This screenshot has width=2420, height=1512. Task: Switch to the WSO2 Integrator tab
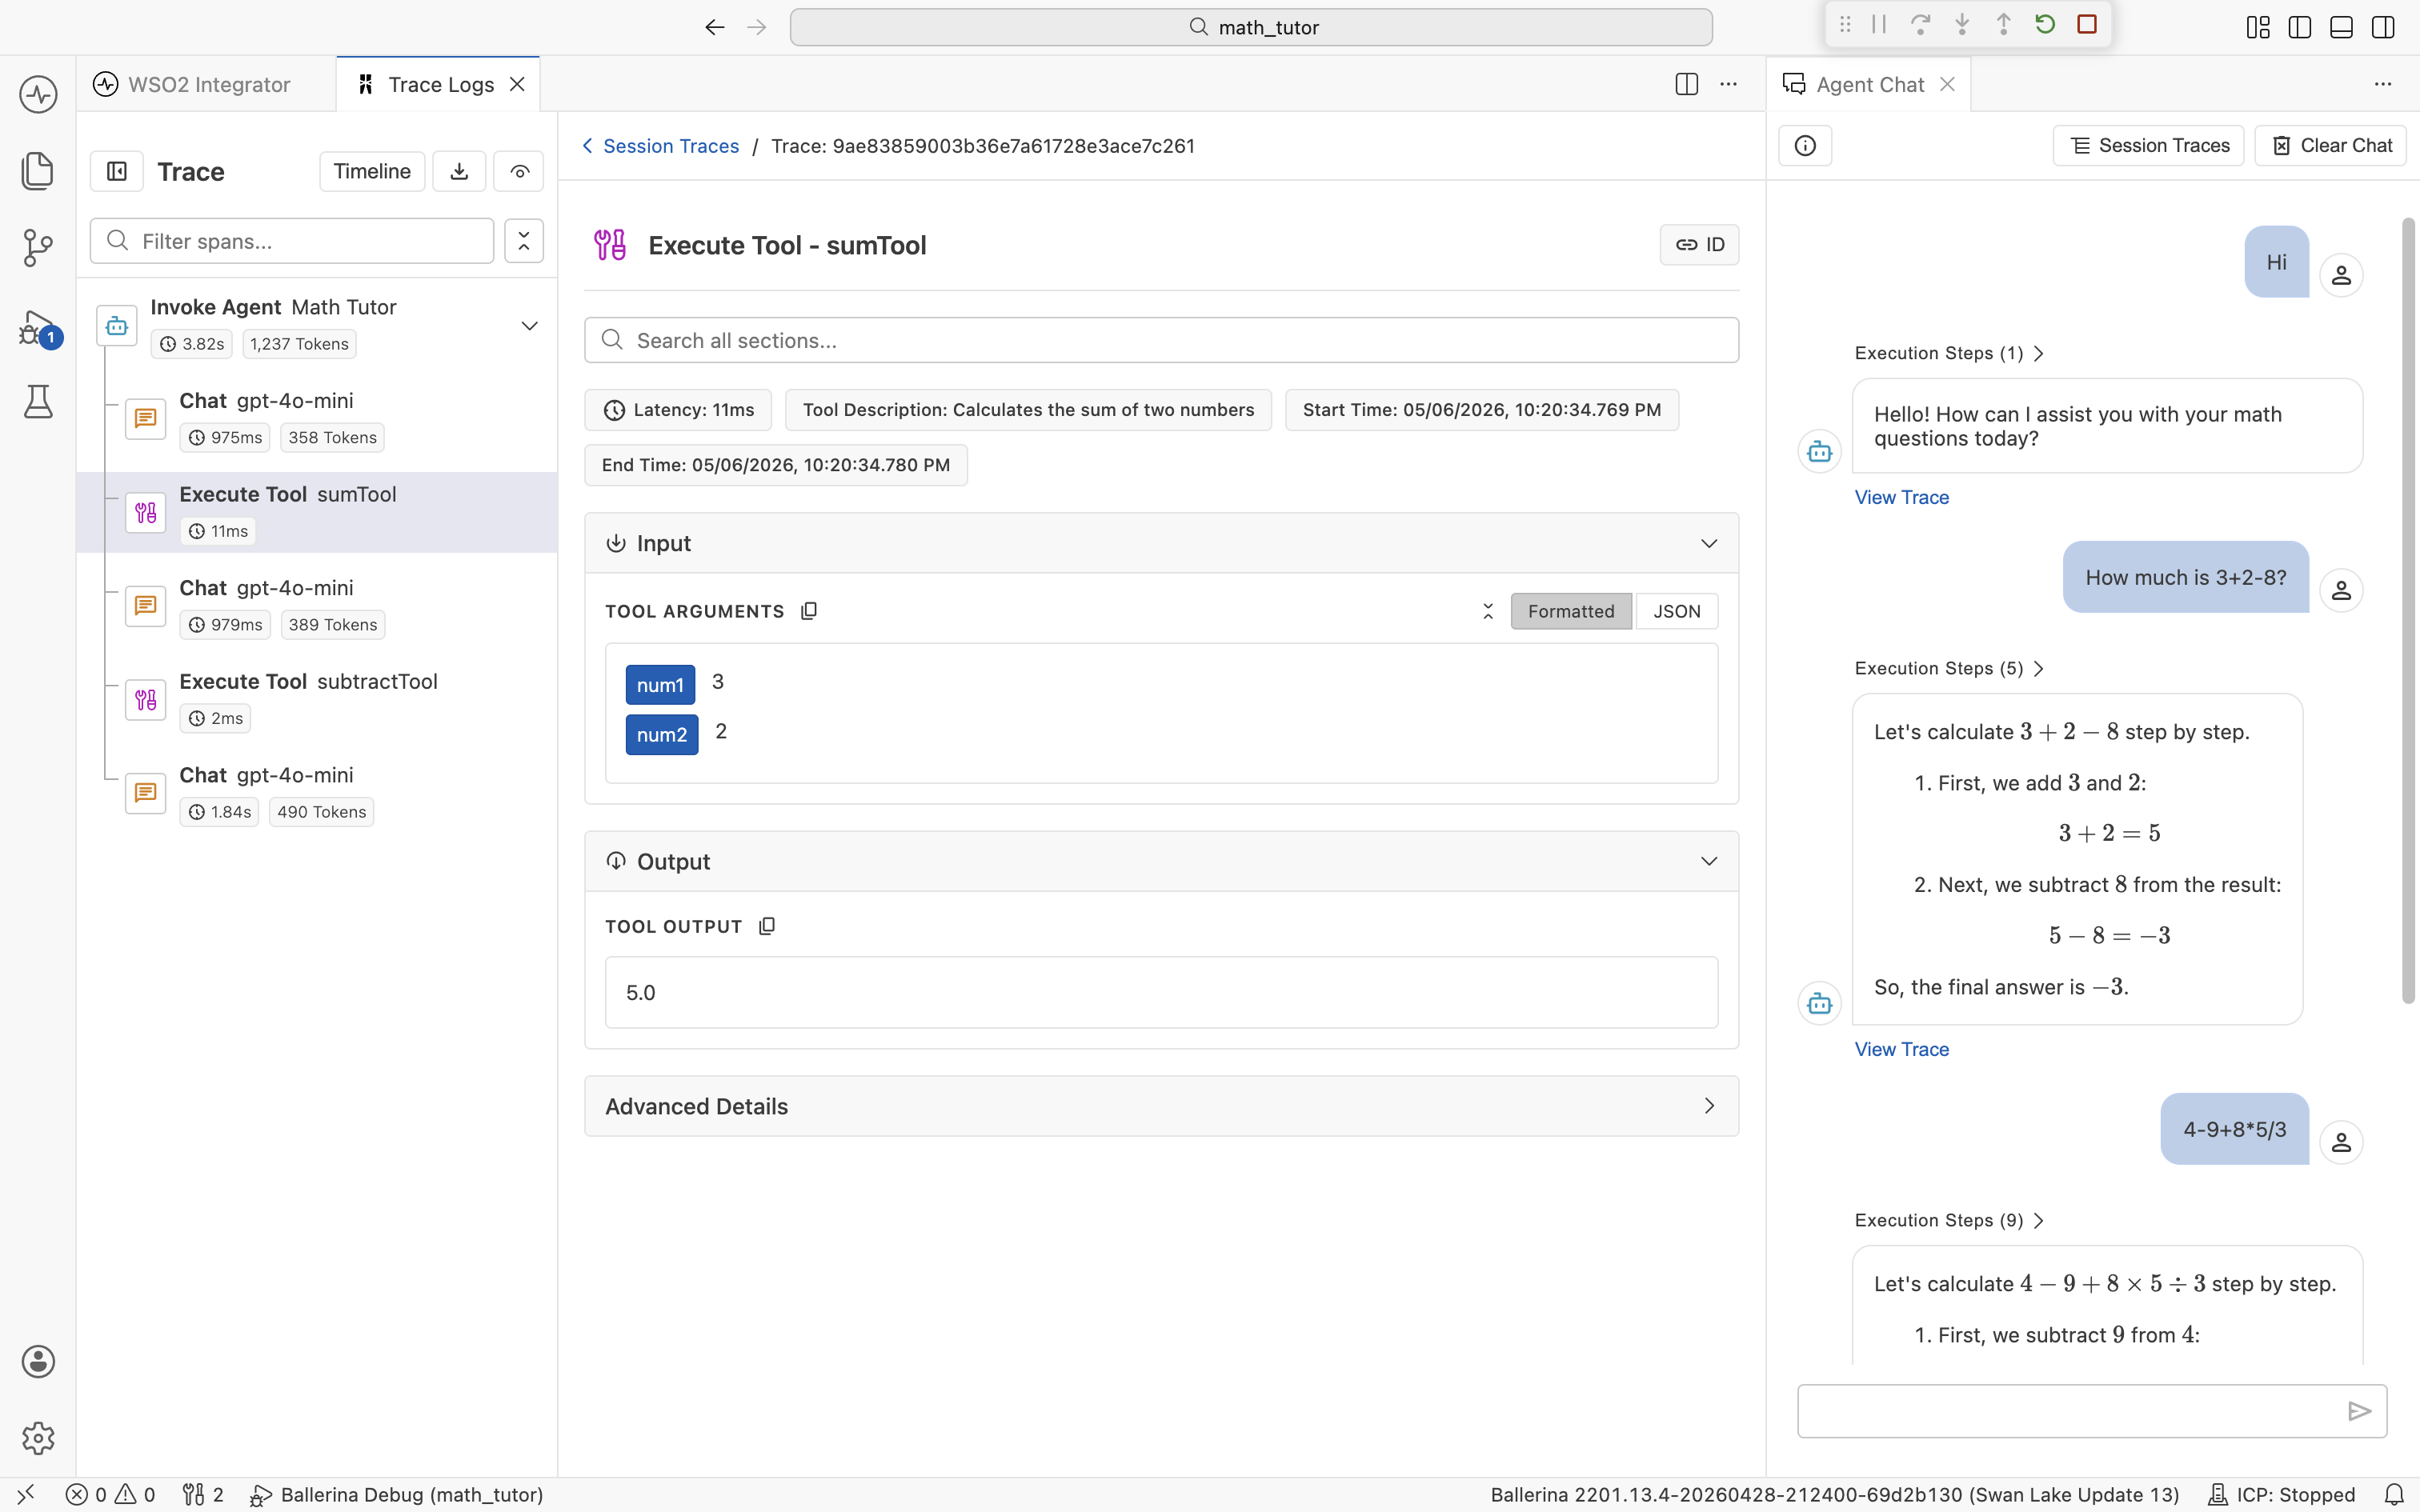(206, 84)
